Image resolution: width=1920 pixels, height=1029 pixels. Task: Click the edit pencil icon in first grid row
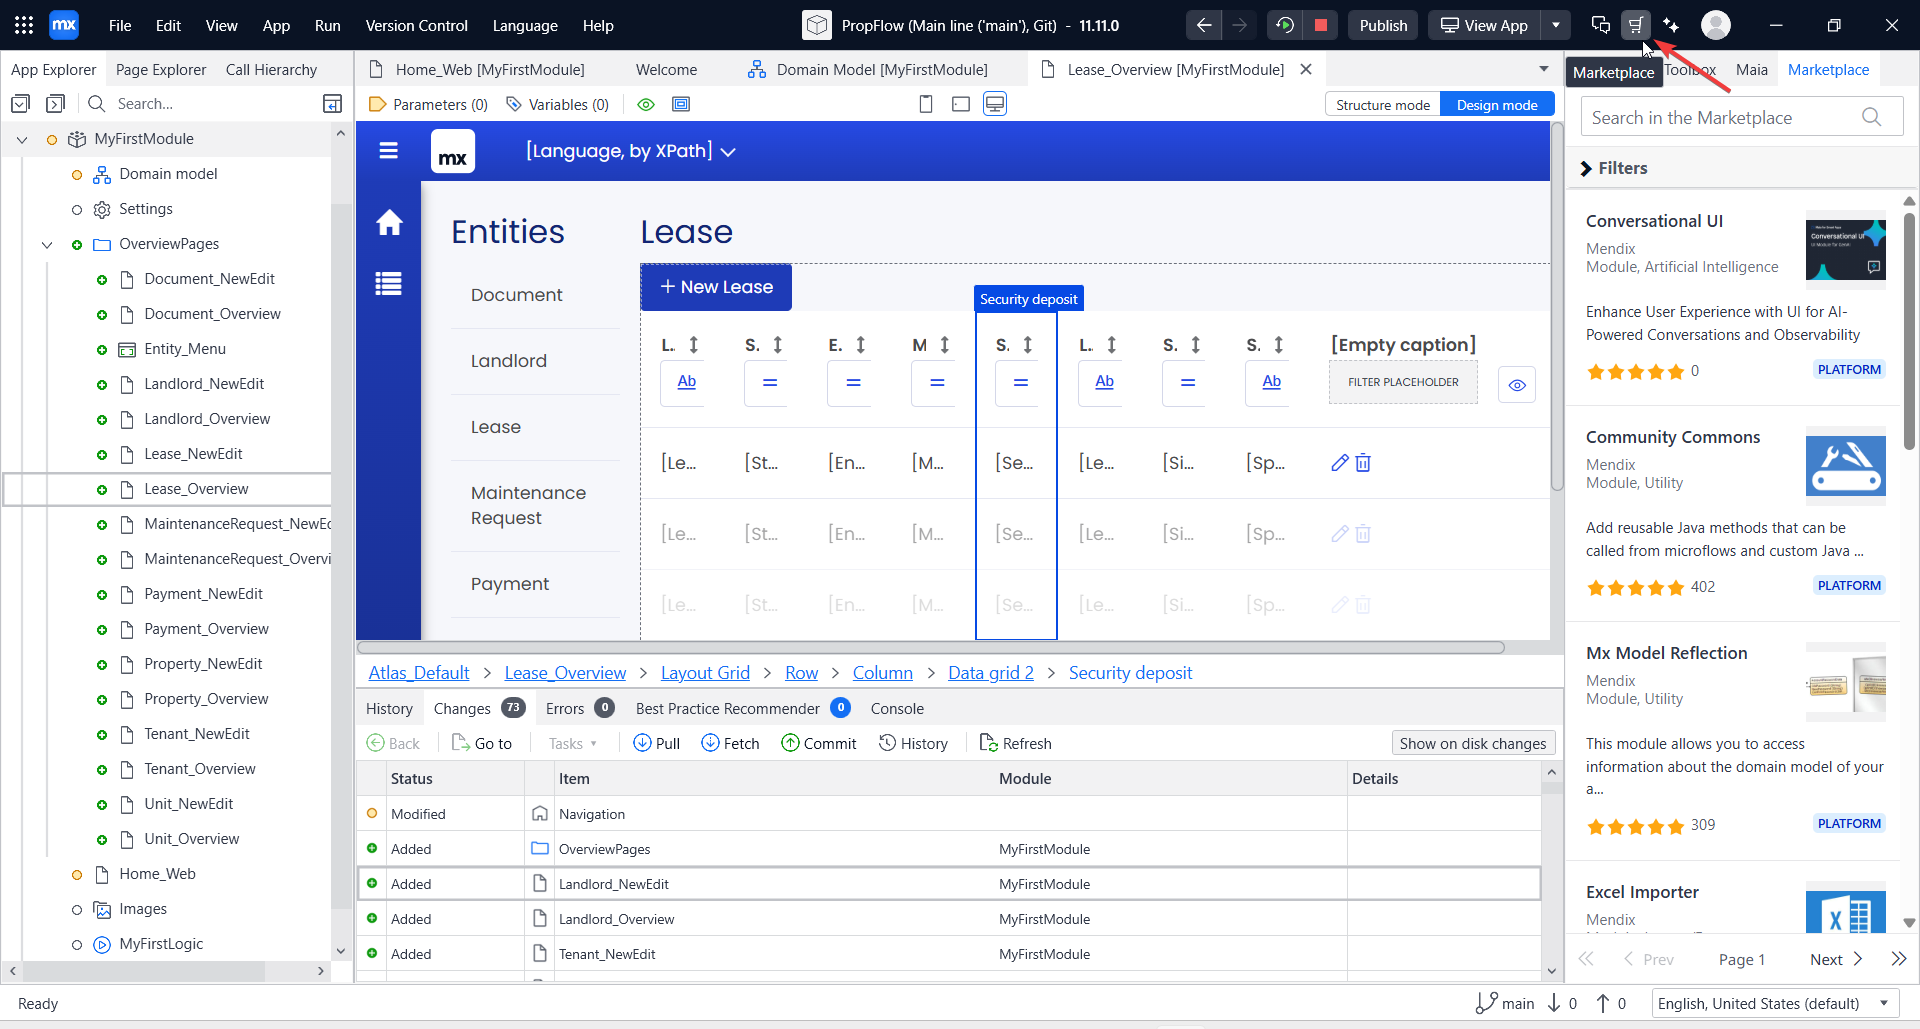coord(1340,462)
